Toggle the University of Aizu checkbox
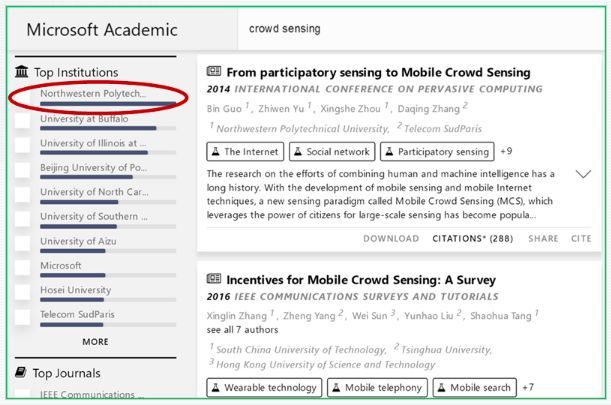Screen dimensions: 611x405 (x=22, y=243)
